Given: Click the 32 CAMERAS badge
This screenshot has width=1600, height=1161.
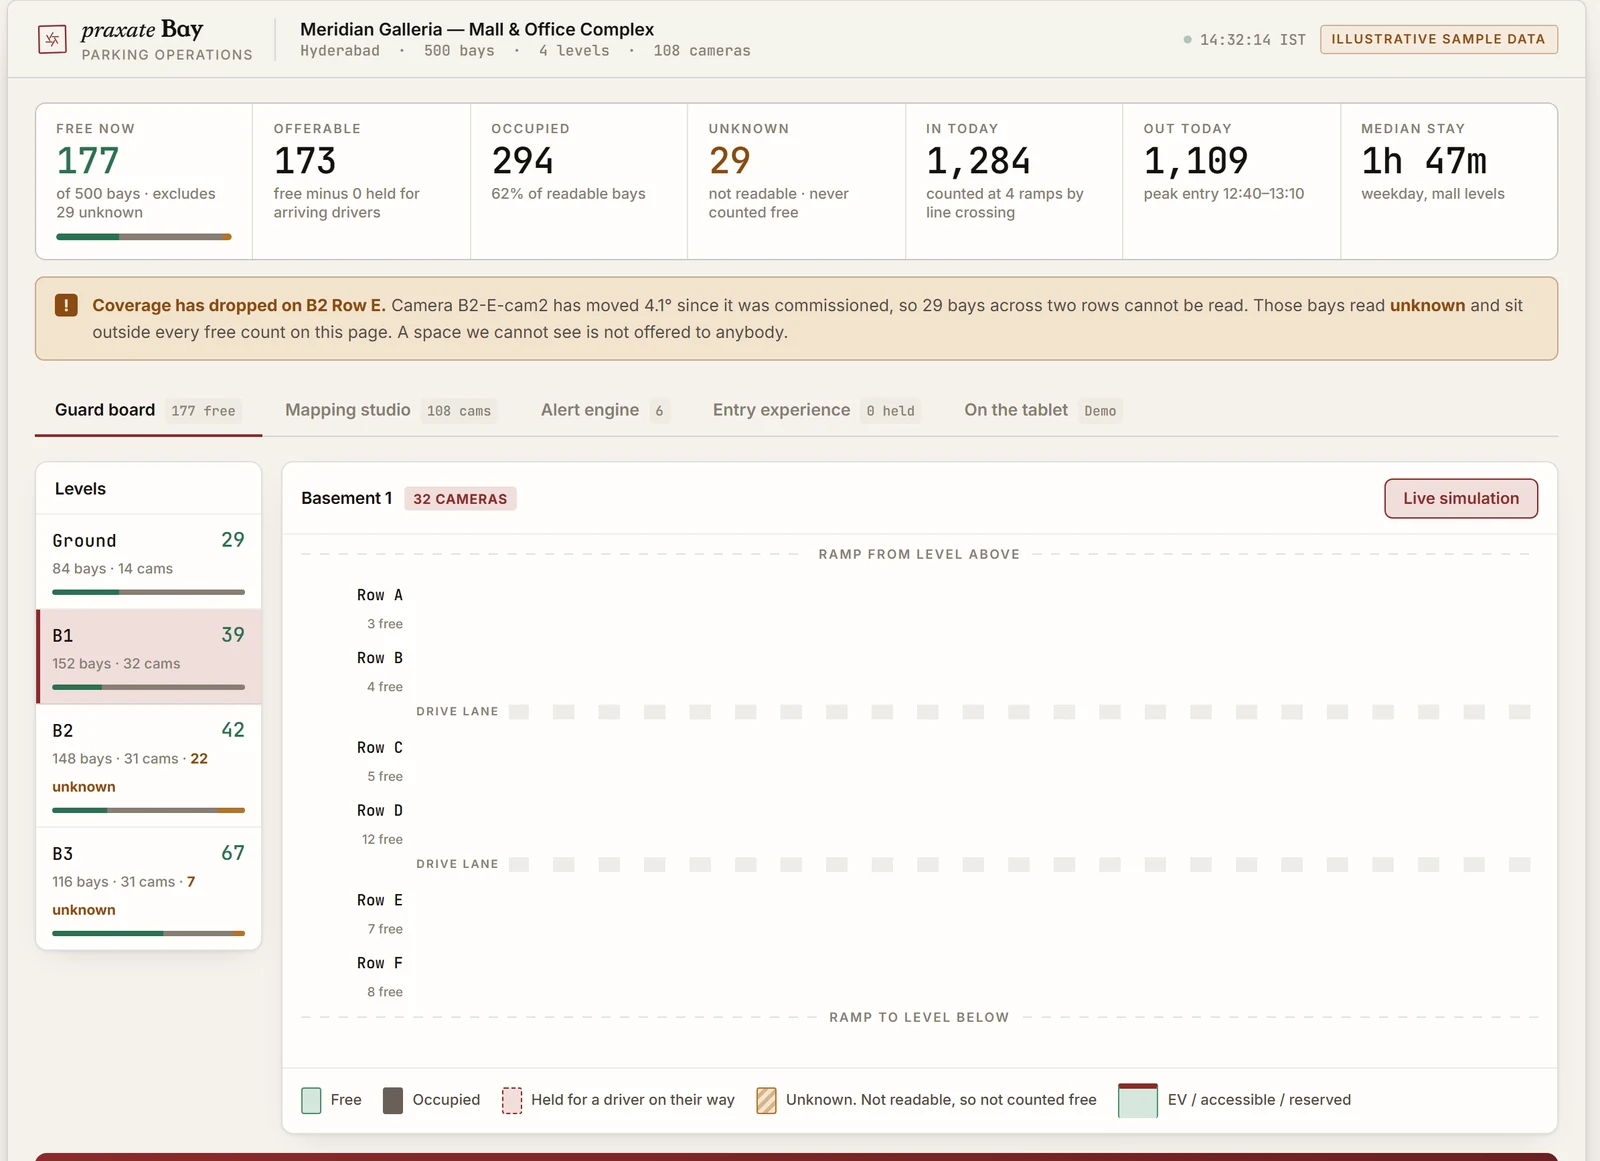Looking at the screenshot, I should [460, 499].
